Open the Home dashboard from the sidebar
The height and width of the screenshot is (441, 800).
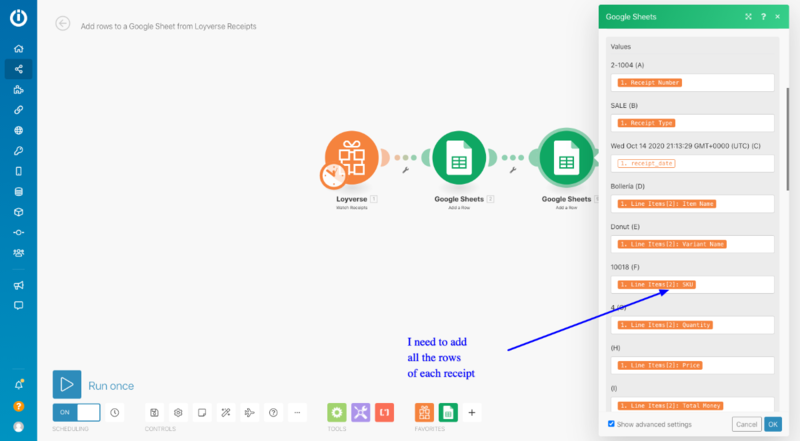pyautogui.click(x=18, y=48)
